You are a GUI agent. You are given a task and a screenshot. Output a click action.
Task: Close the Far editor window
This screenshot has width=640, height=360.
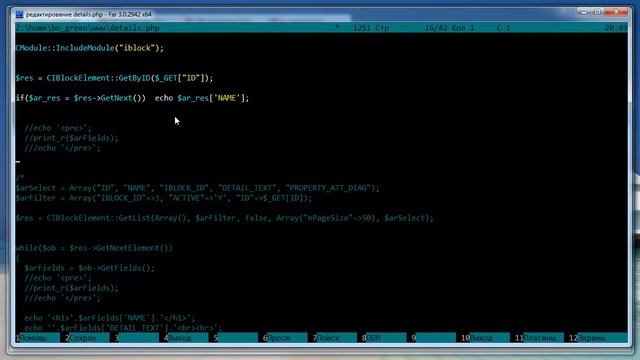616,12
